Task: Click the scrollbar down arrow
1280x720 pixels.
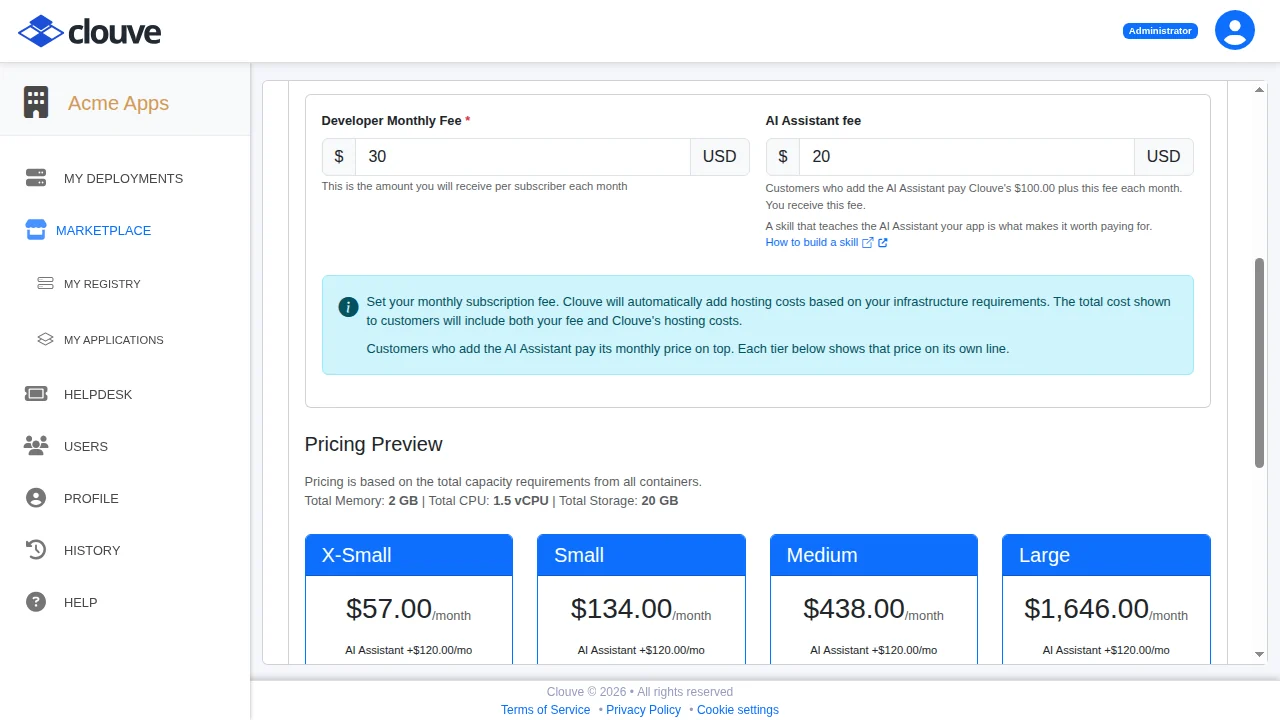Action: [x=1259, y=655]
